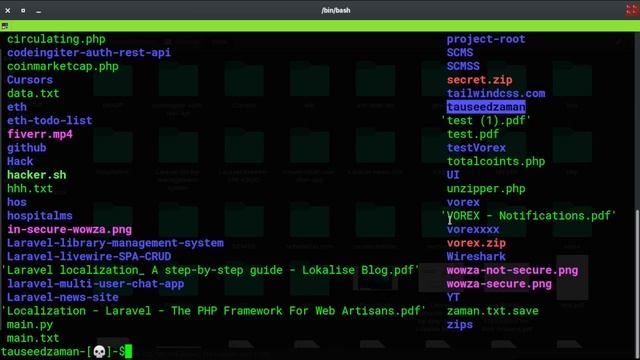
Task: Click the secret.zip archive name
Action: pos(479,80)
